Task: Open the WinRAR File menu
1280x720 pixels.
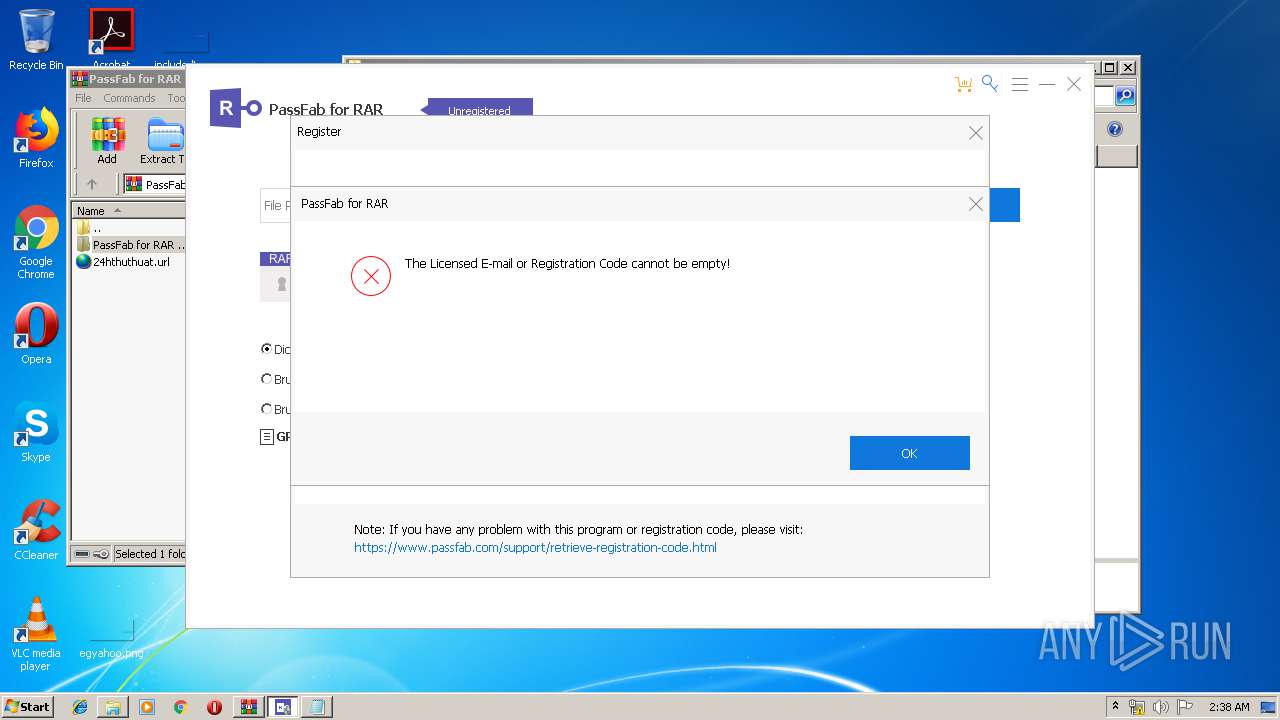Action: (x=83, y=98)
